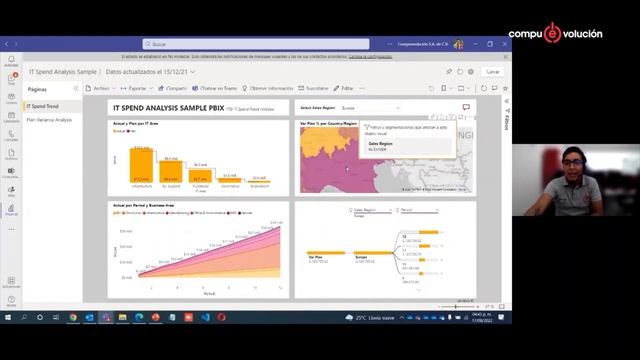This screenshot has height=360, width=640.
Task: Open the Apps (Aplicaciones) store icon
Action: point(11,282)
